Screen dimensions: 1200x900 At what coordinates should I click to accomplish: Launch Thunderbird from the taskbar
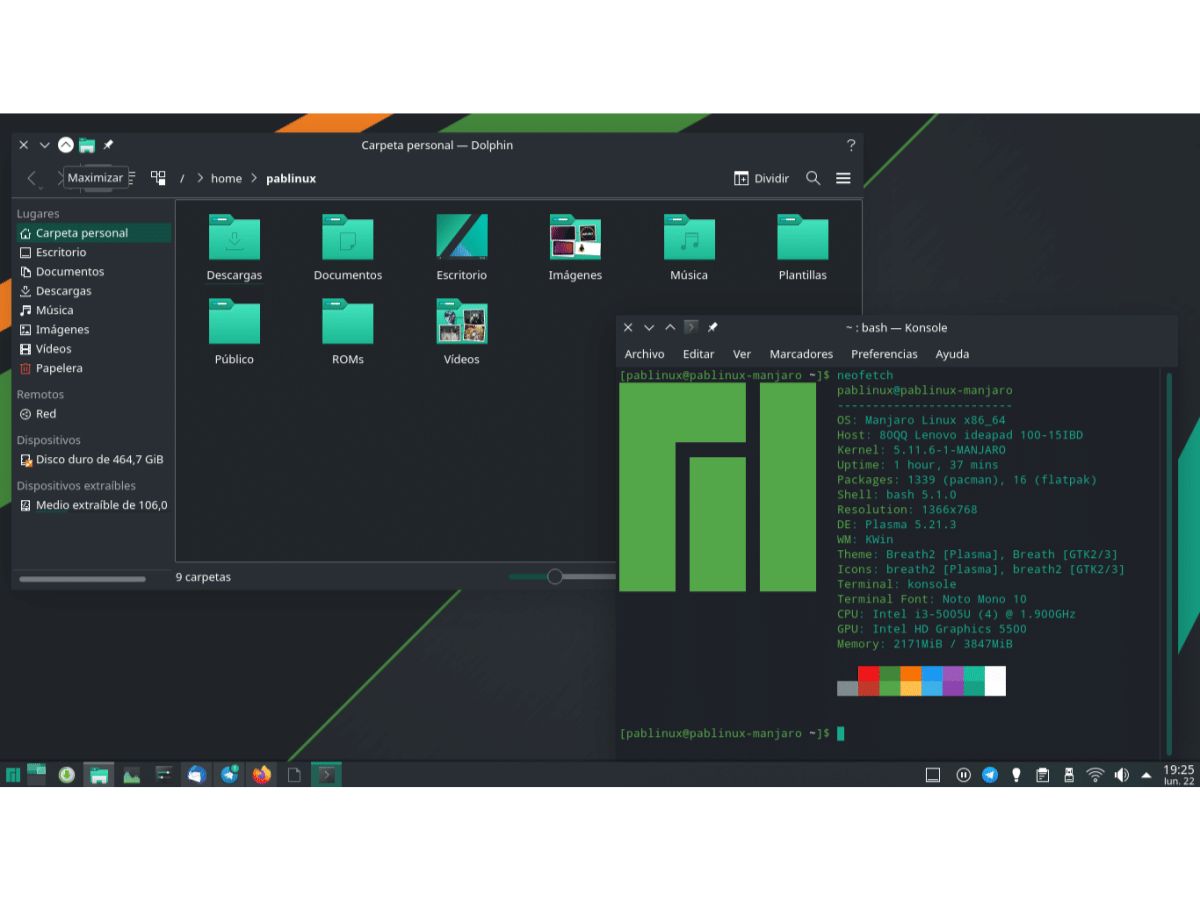(x=196, y=774)
